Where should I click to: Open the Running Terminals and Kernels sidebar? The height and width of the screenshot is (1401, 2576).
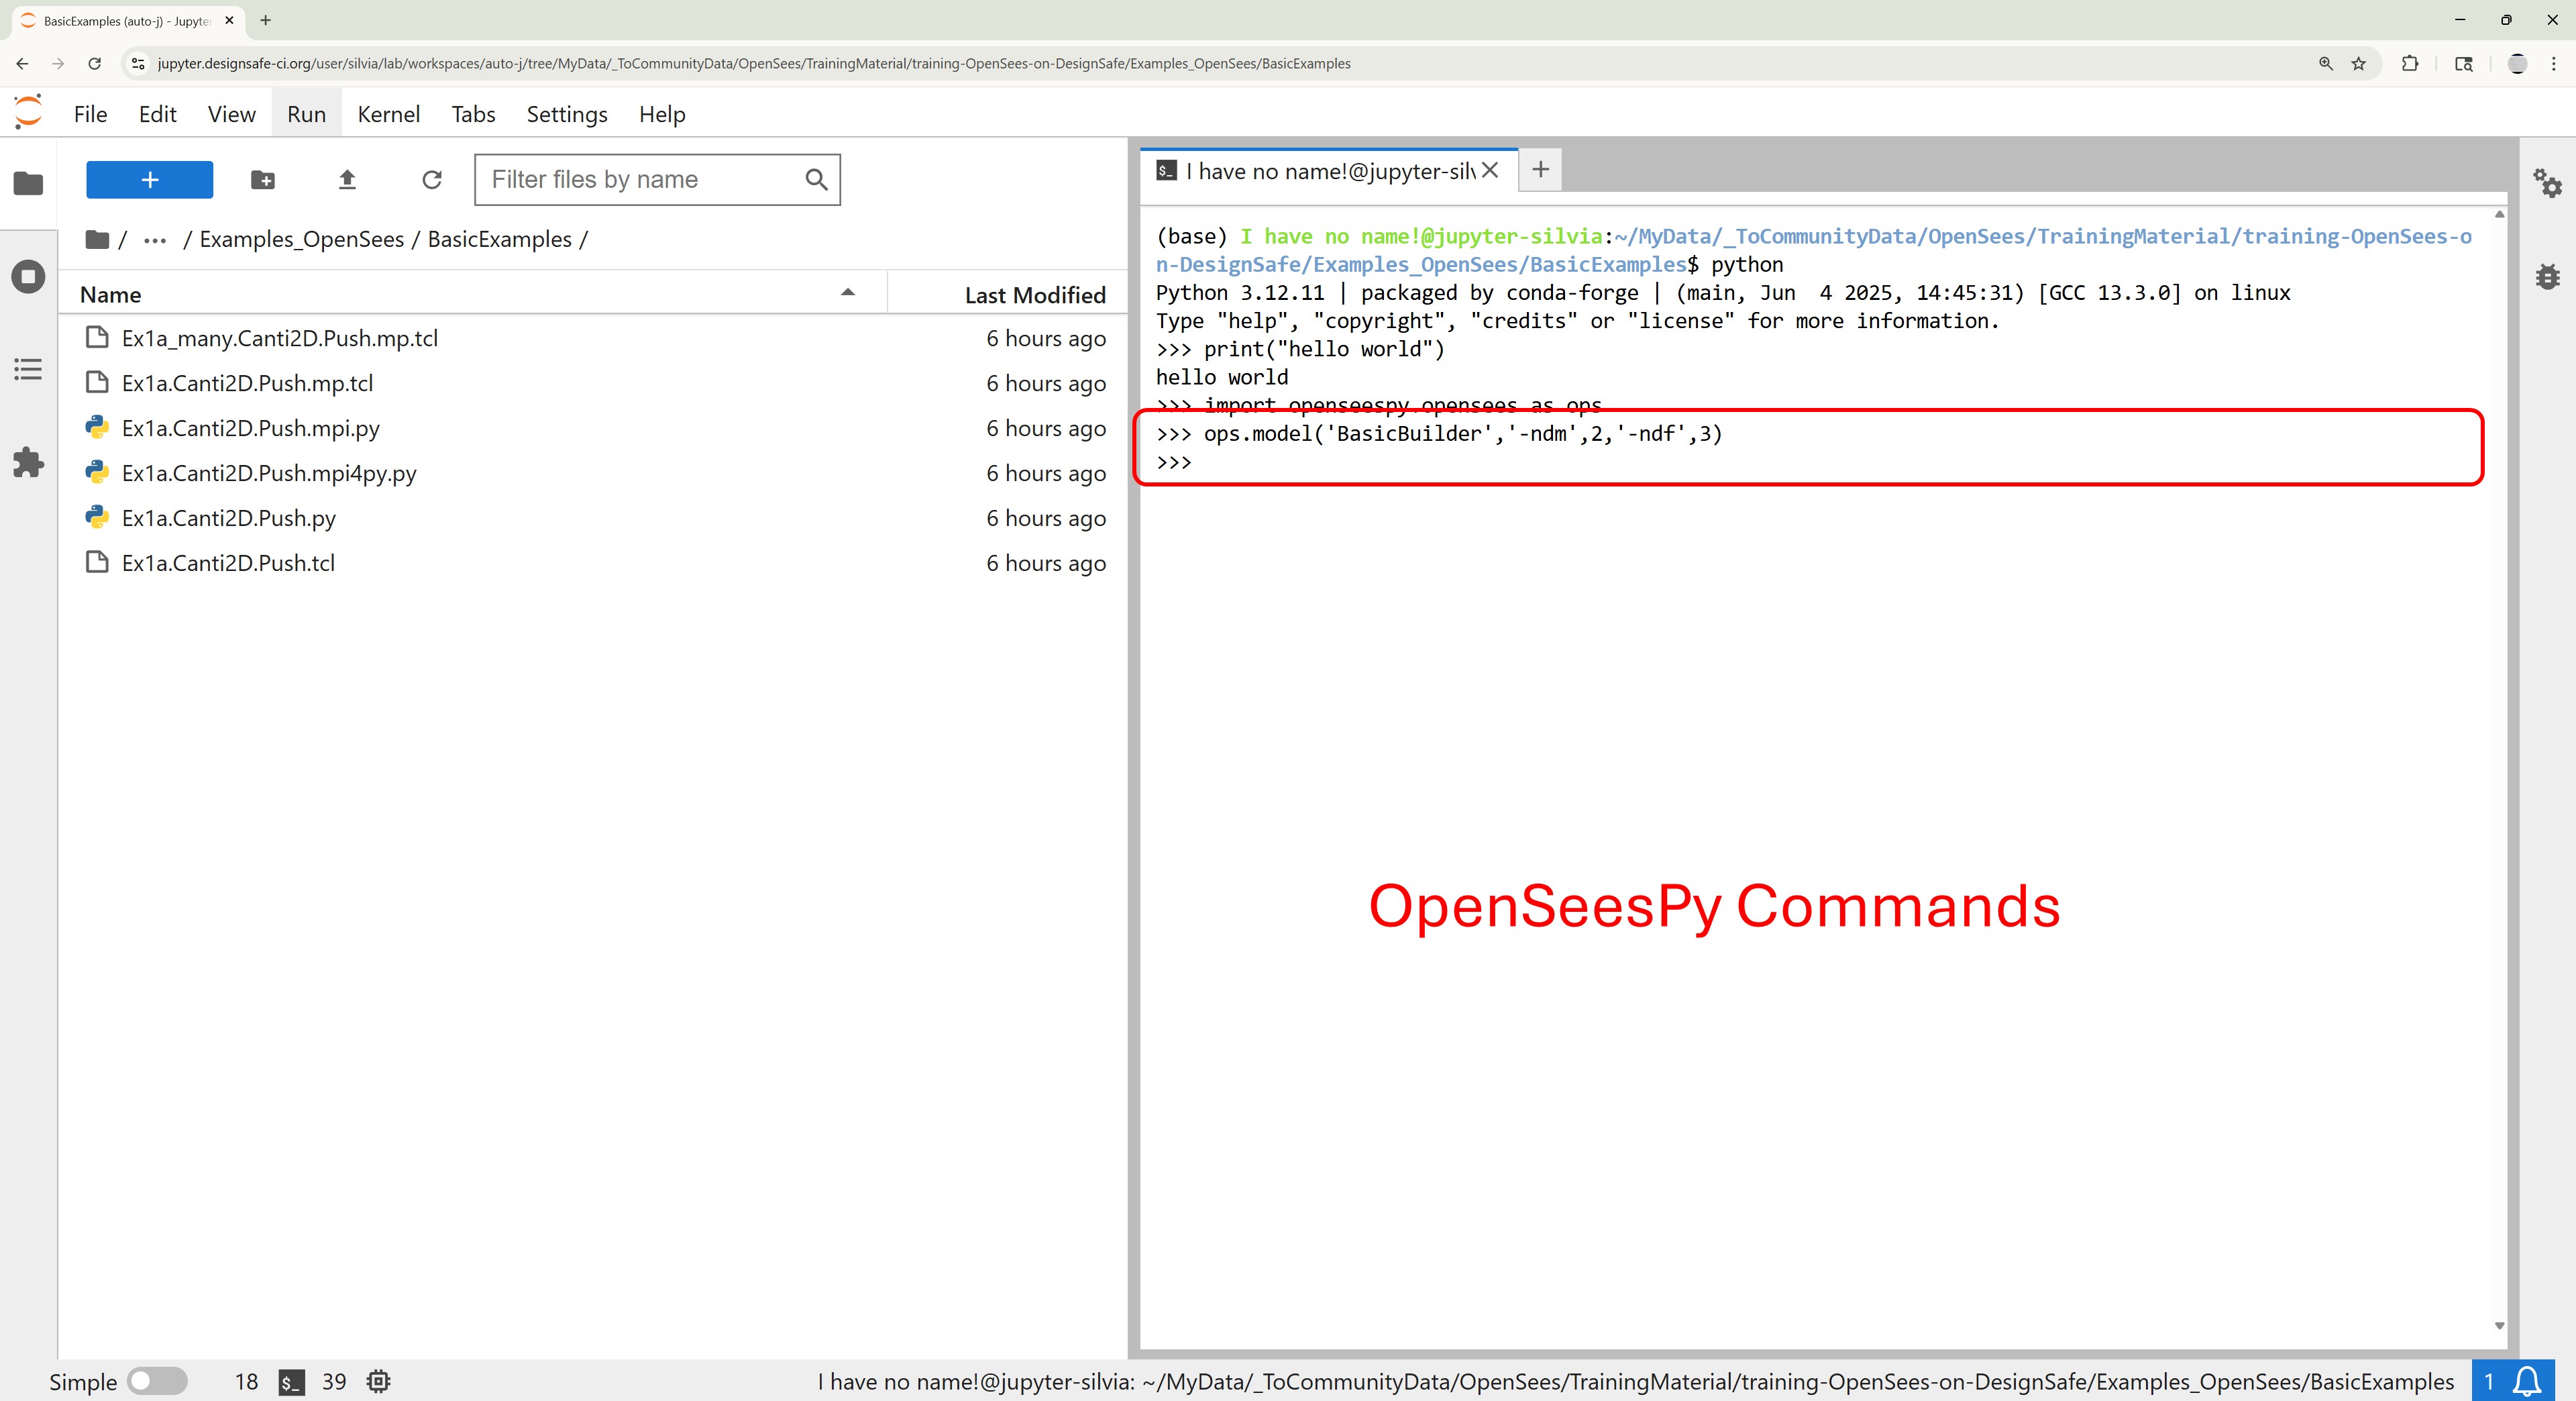[x=28, y=276]
